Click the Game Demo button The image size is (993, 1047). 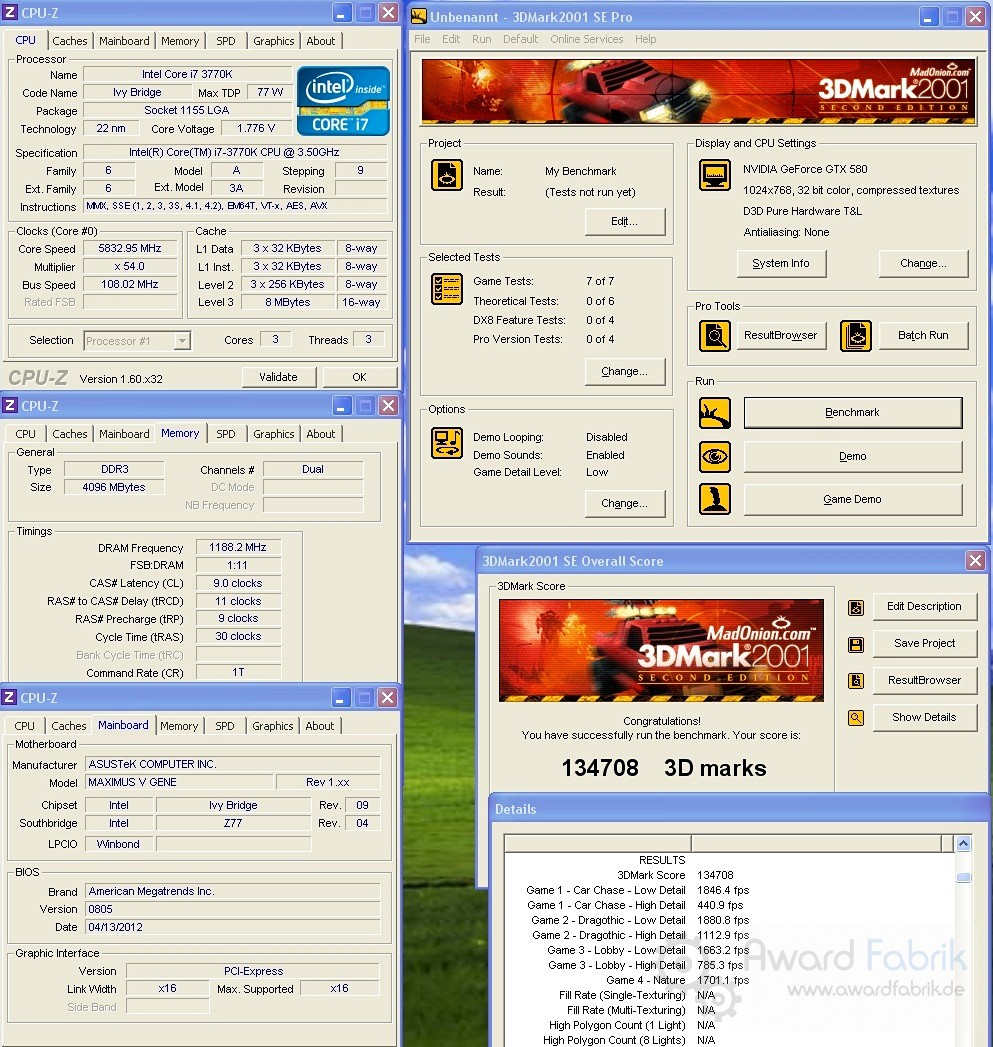[853, 499]
